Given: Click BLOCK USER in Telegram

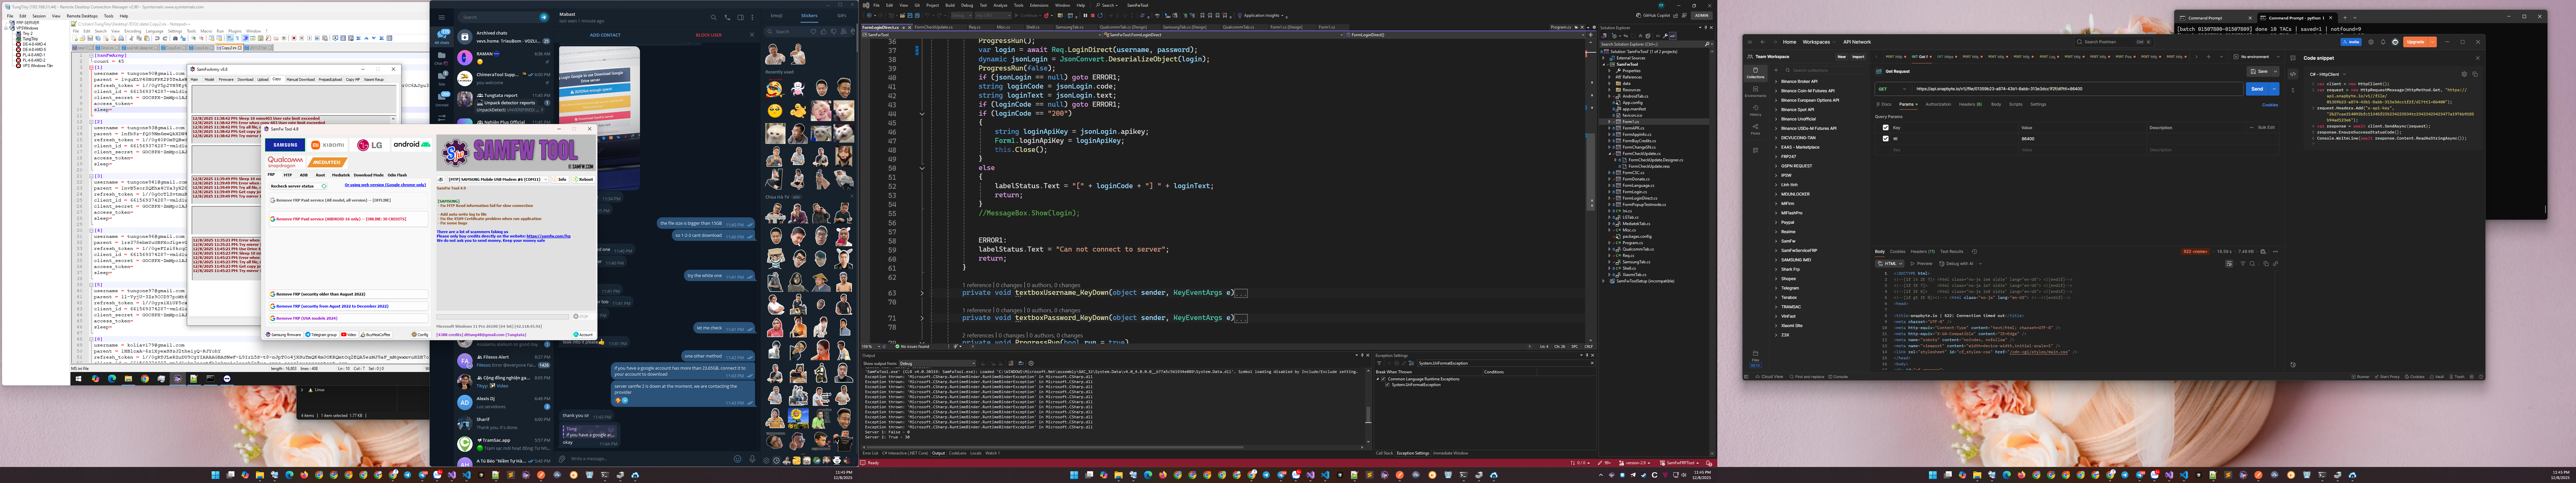Looking at the screenshot, I should [709, 35].
